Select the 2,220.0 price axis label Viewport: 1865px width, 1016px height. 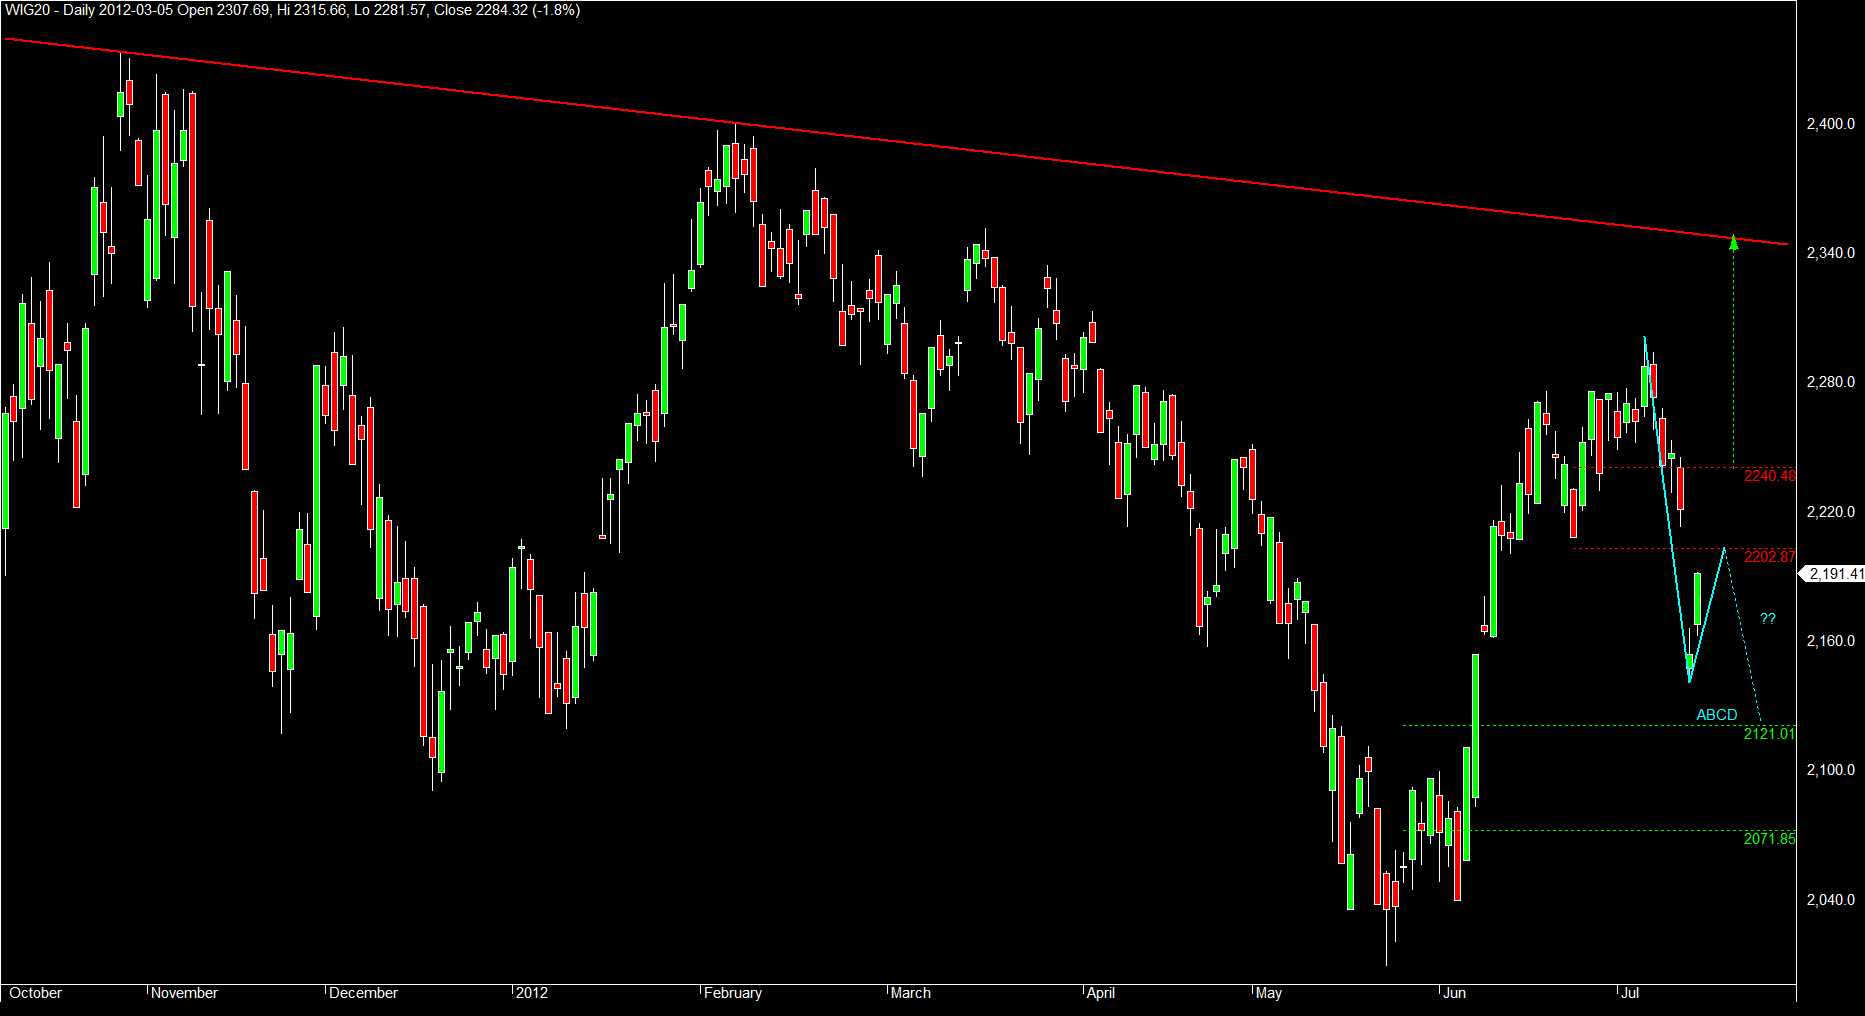(x=1831, y=512)
